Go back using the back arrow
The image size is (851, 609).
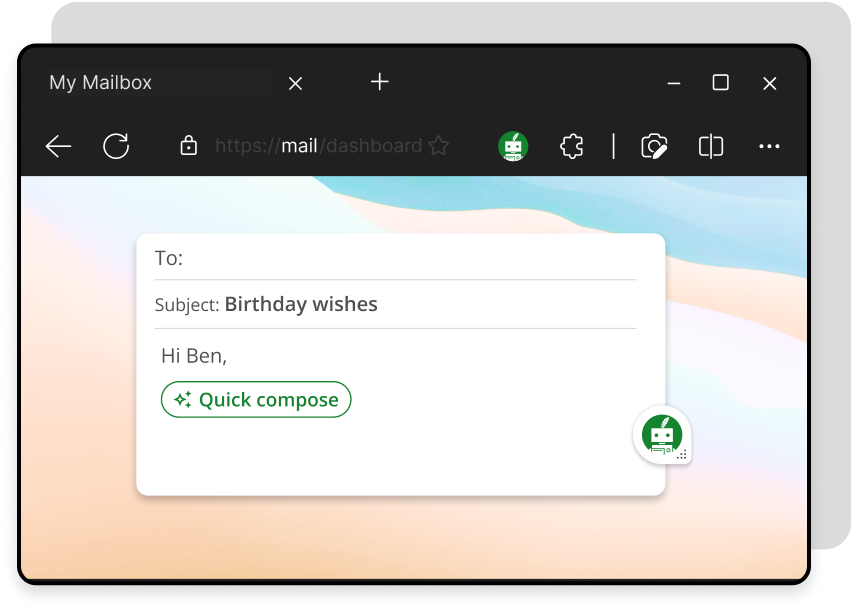tap(59, 147)
